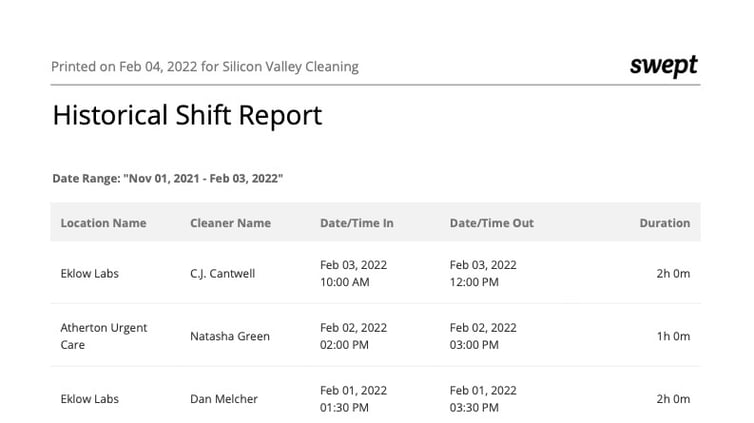Select Feb 03, 2022 10:00 AM time in
Image resolution: width=754 pixels, height=423 pixels.
353,274
